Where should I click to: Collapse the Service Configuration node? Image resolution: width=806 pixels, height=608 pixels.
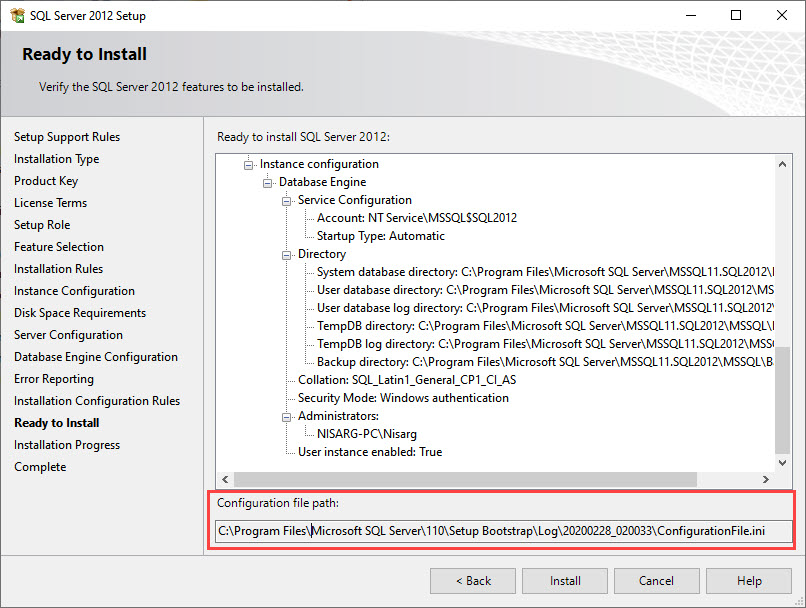point(288,200)
